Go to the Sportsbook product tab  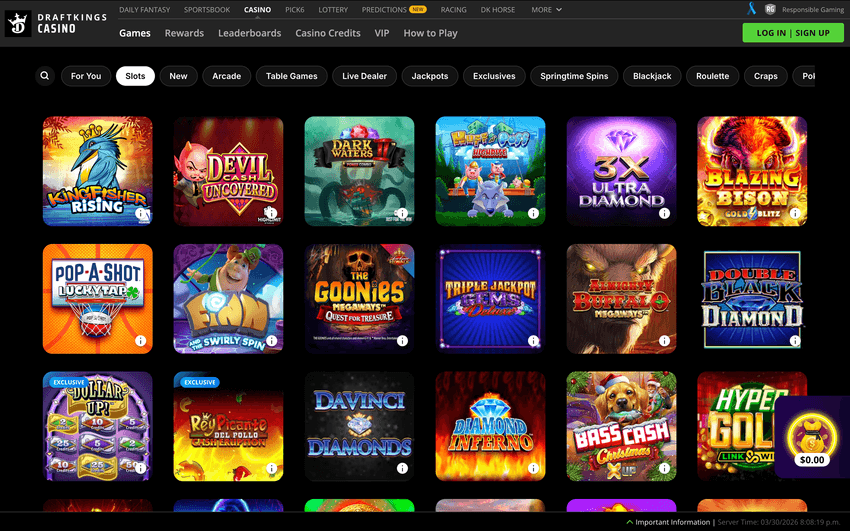pyautogui.click(x=206, y=9)
